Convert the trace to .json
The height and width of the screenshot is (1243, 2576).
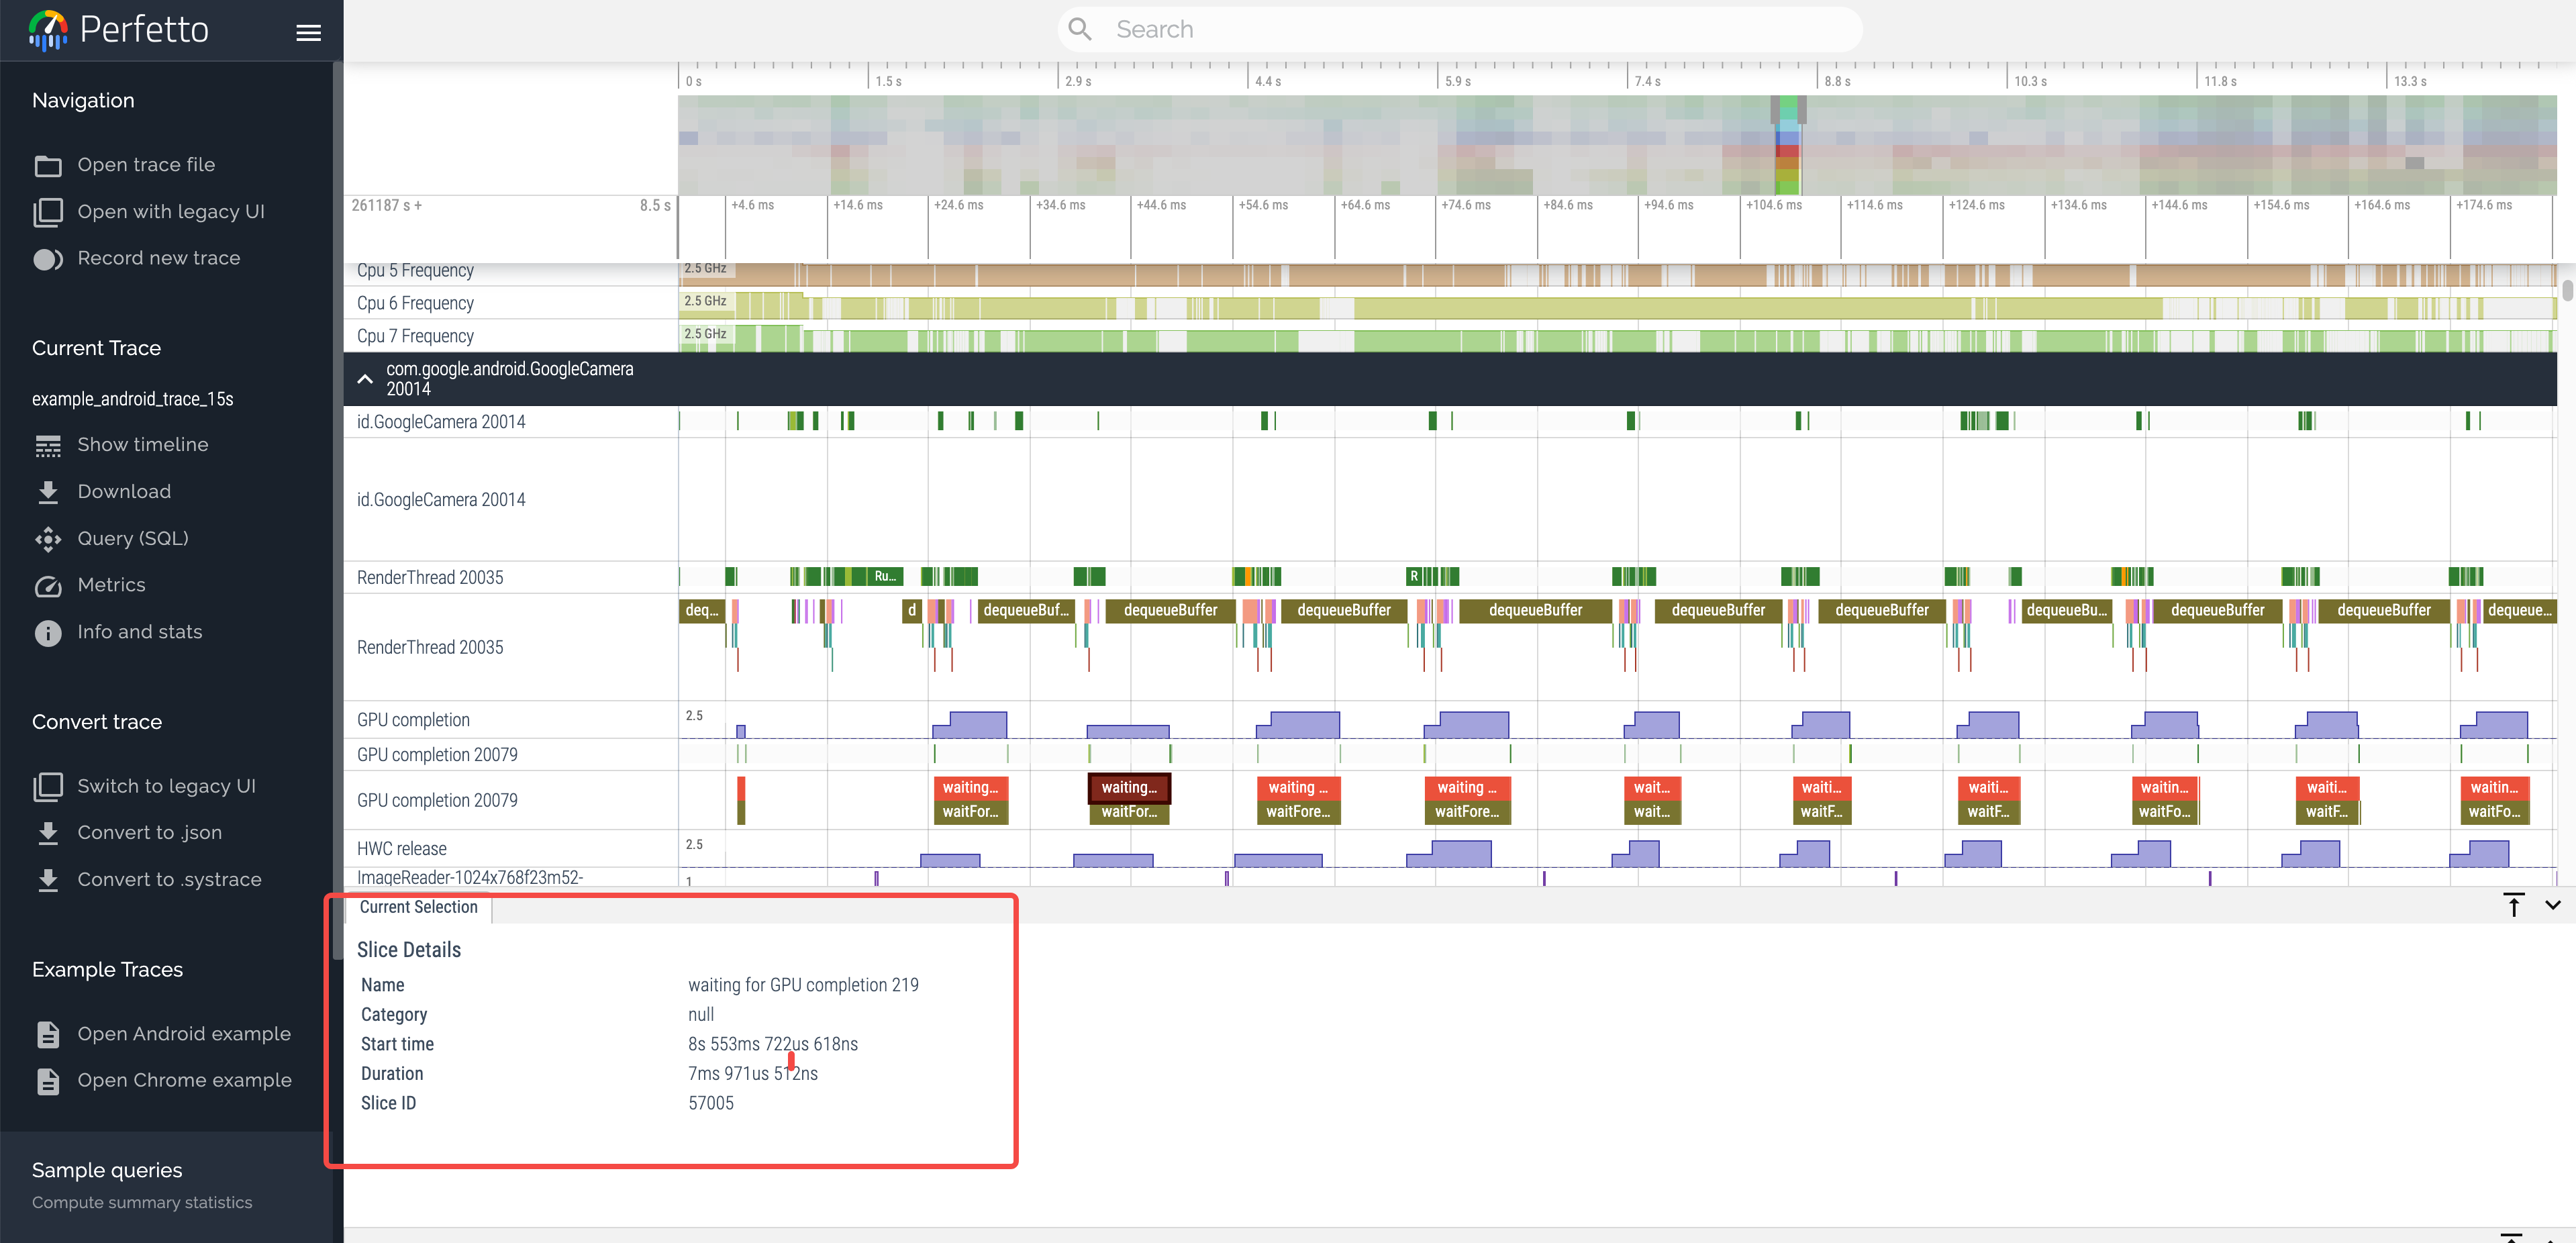[149, 832]
